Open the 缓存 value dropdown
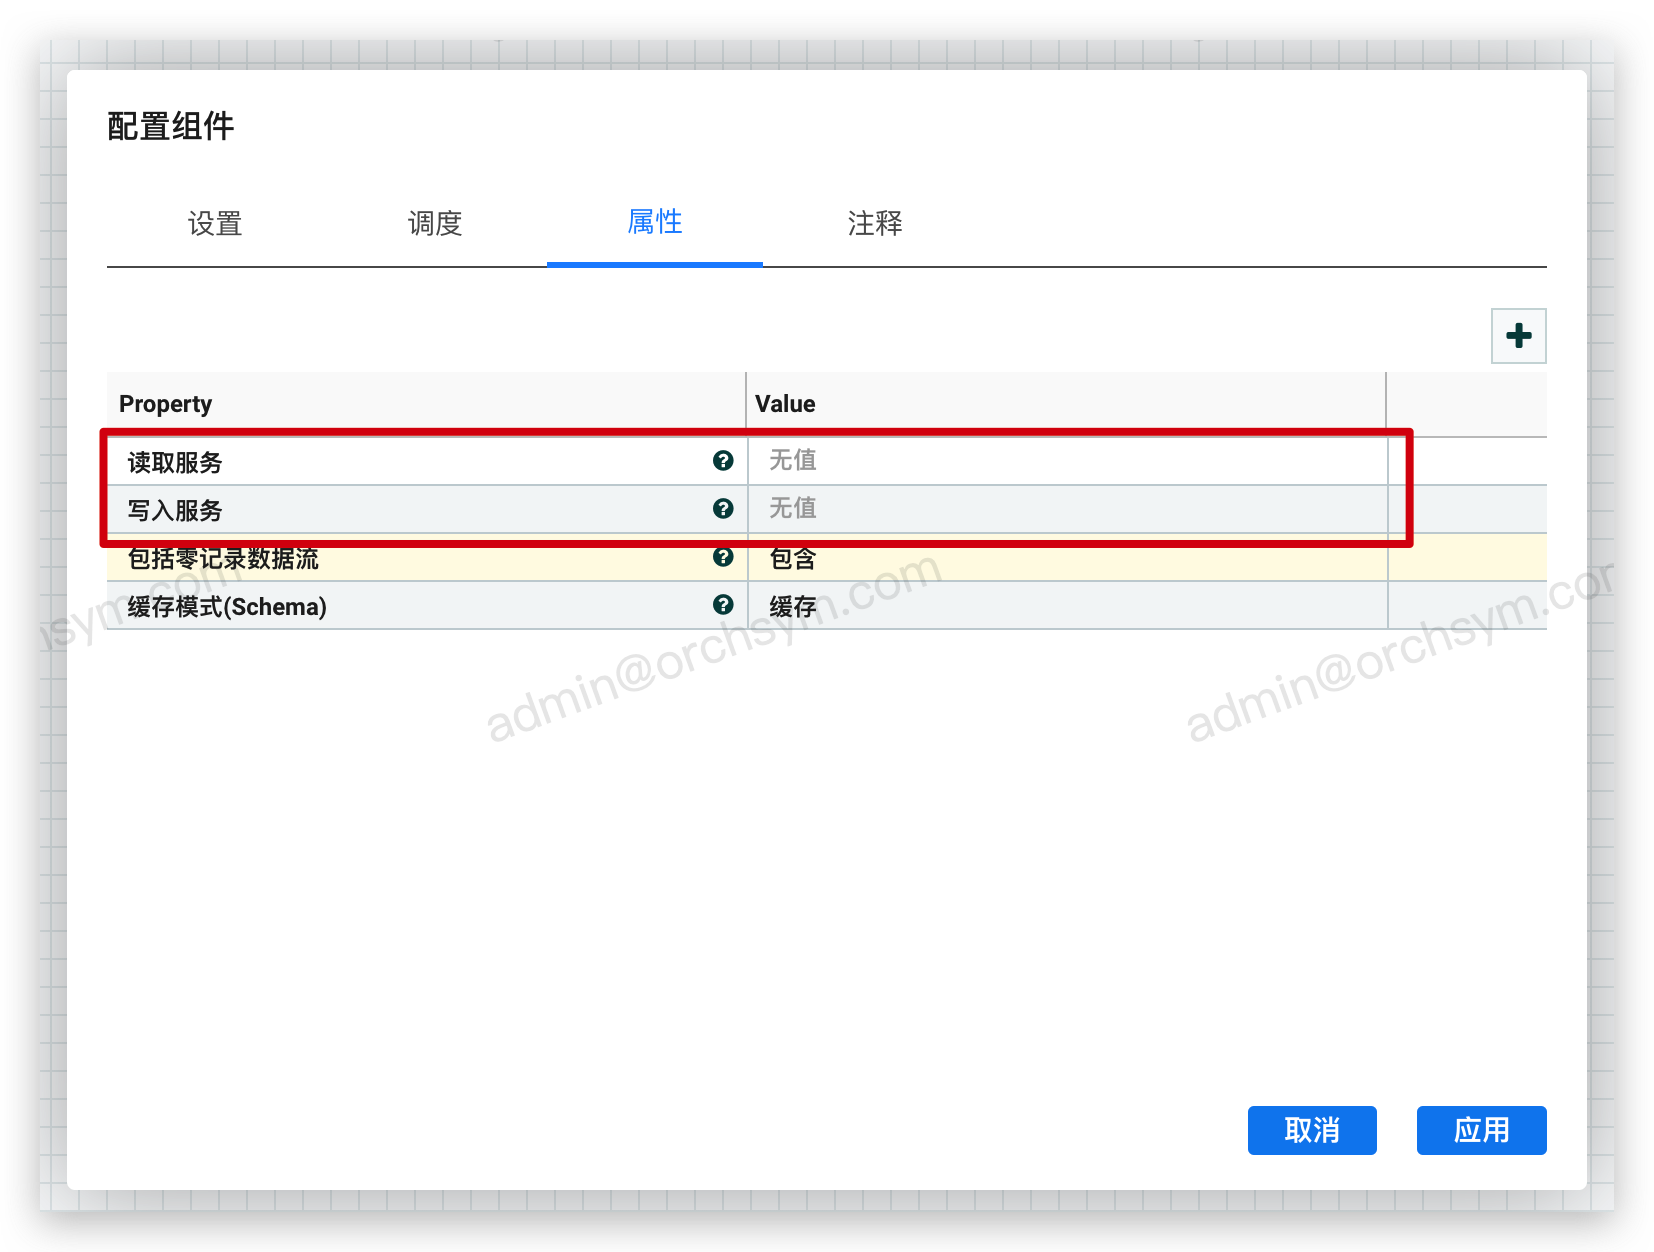 1066,606
